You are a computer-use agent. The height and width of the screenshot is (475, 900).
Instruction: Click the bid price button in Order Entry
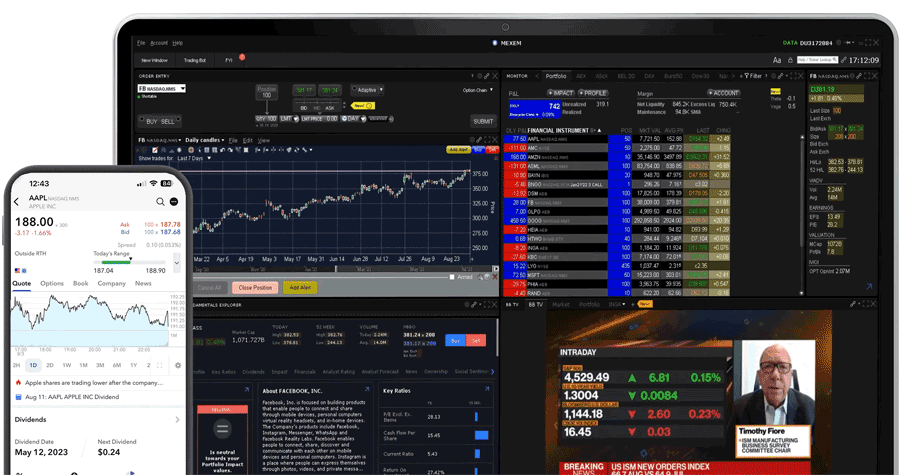click(x=304, y=90)
